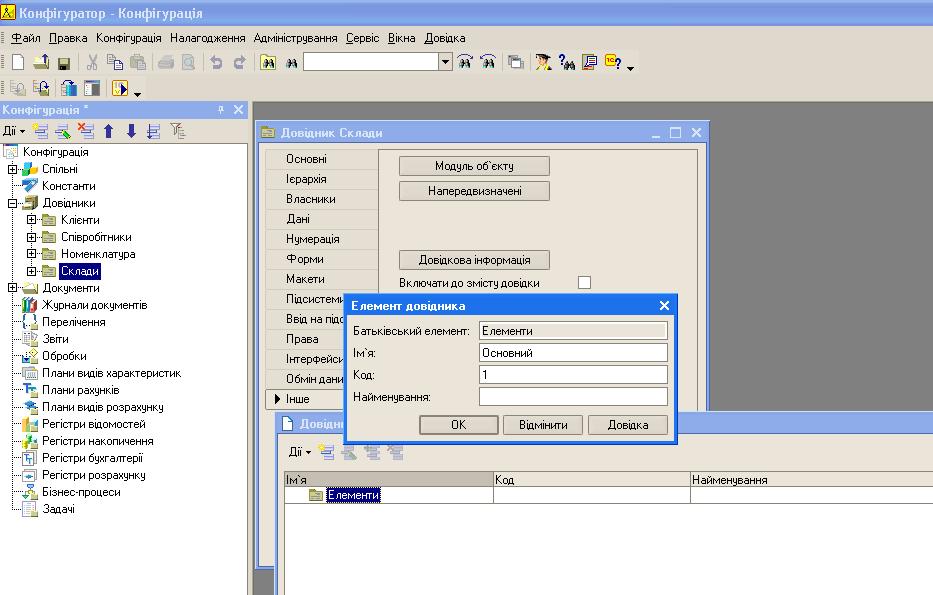Click the Undo arrow icon
This screenshot has height=595, width=933.
coord(217,62)
